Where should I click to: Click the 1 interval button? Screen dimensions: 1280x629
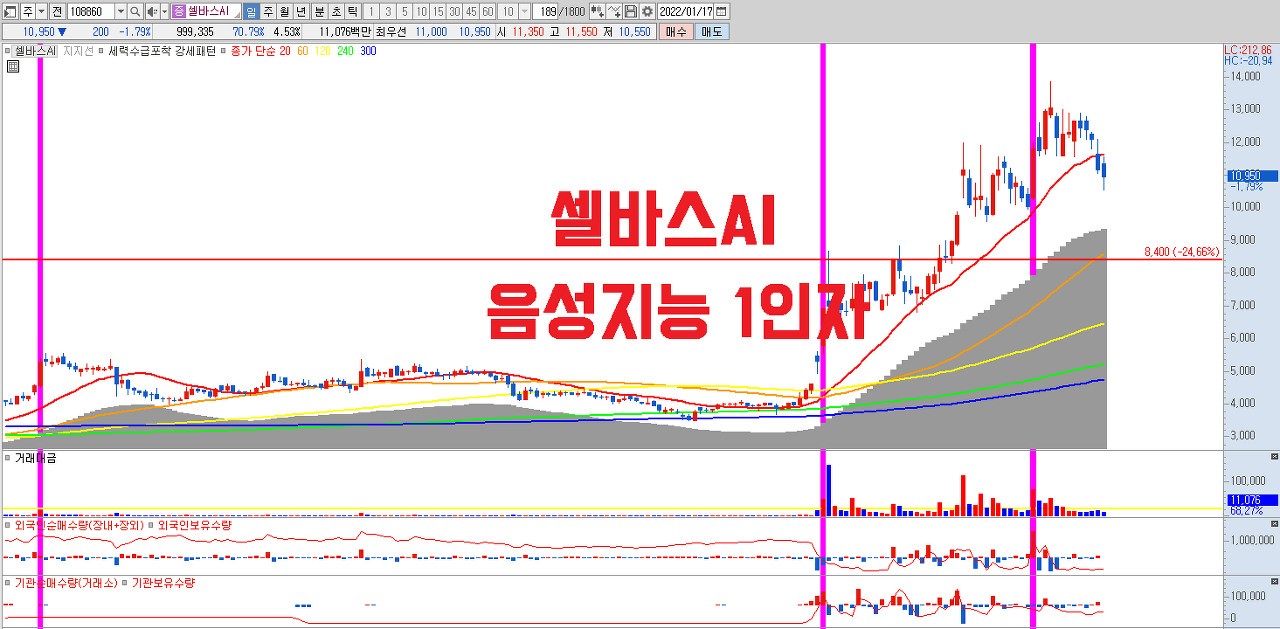pyautogui.click(x=371, y=12)
